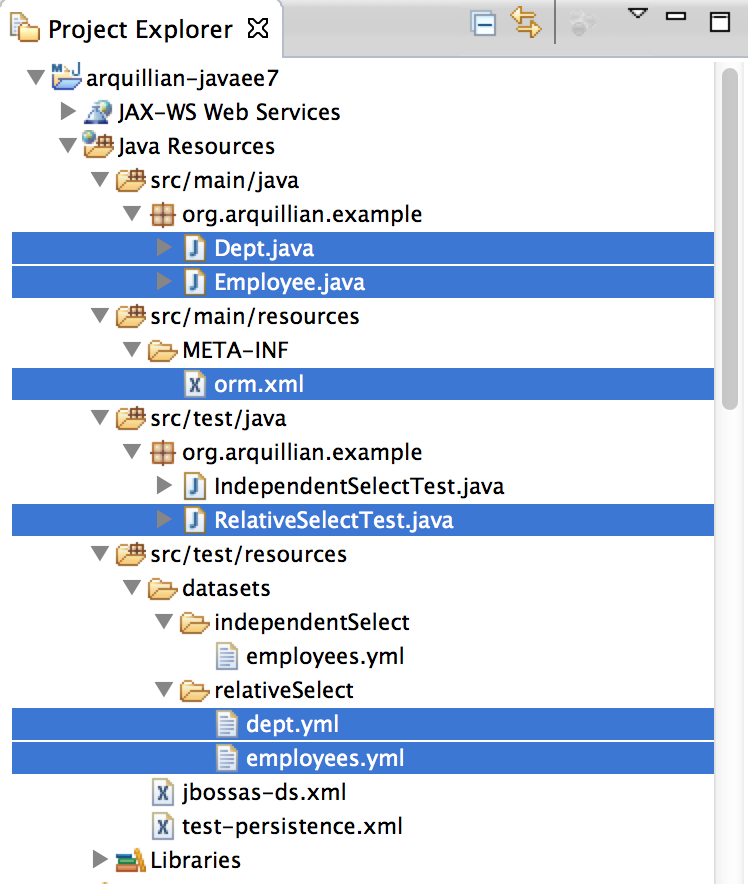
Task: Minimize the Project Explorer view
Action: click(x=676, y=16)
